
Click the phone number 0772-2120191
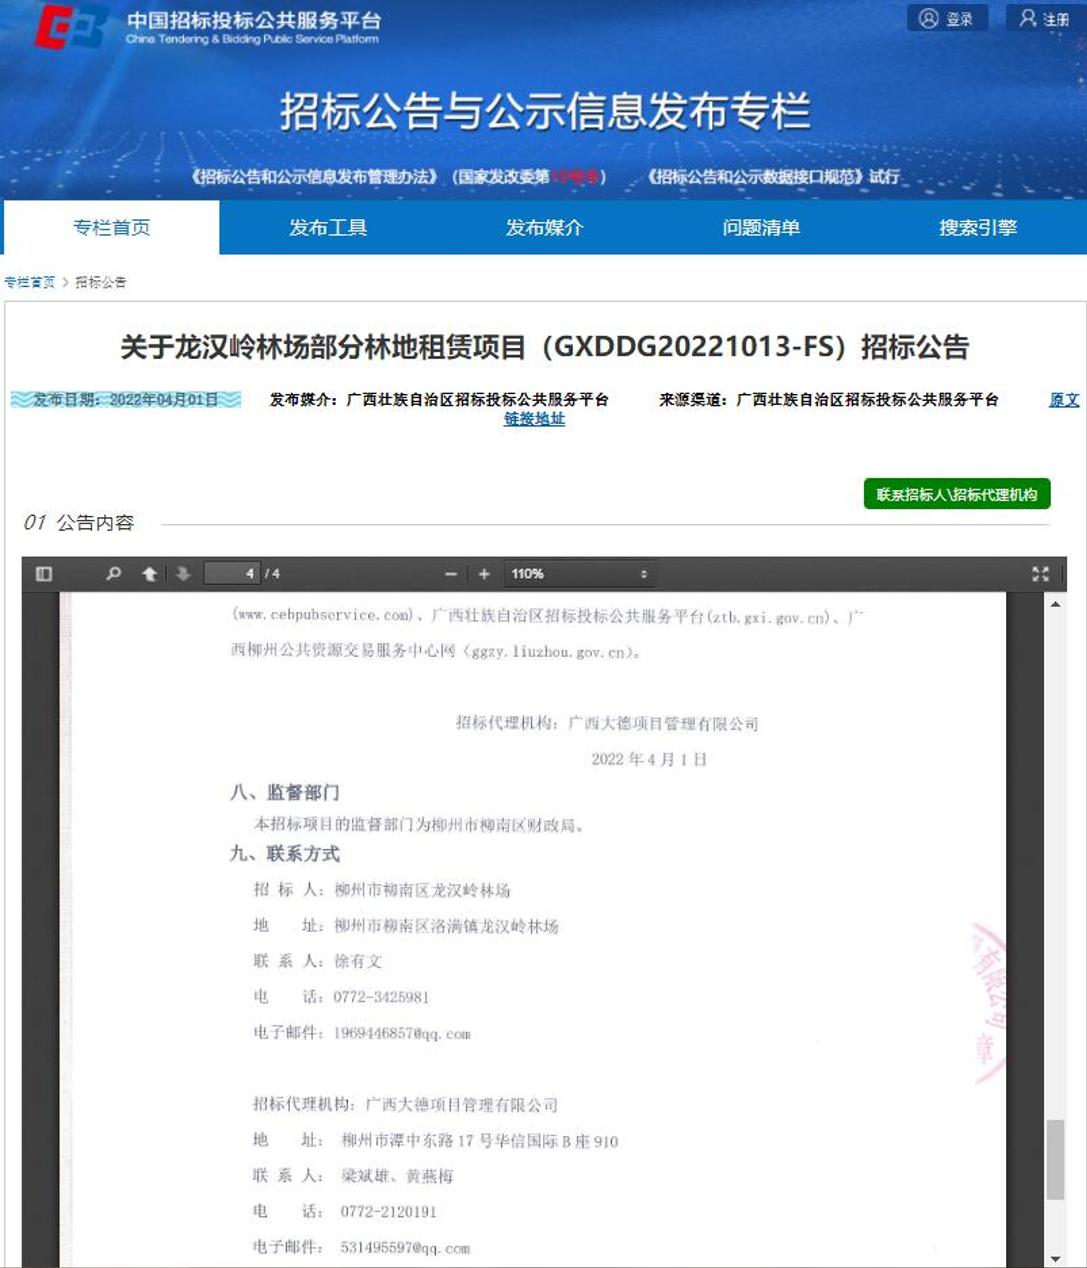tap(389, 1212)
